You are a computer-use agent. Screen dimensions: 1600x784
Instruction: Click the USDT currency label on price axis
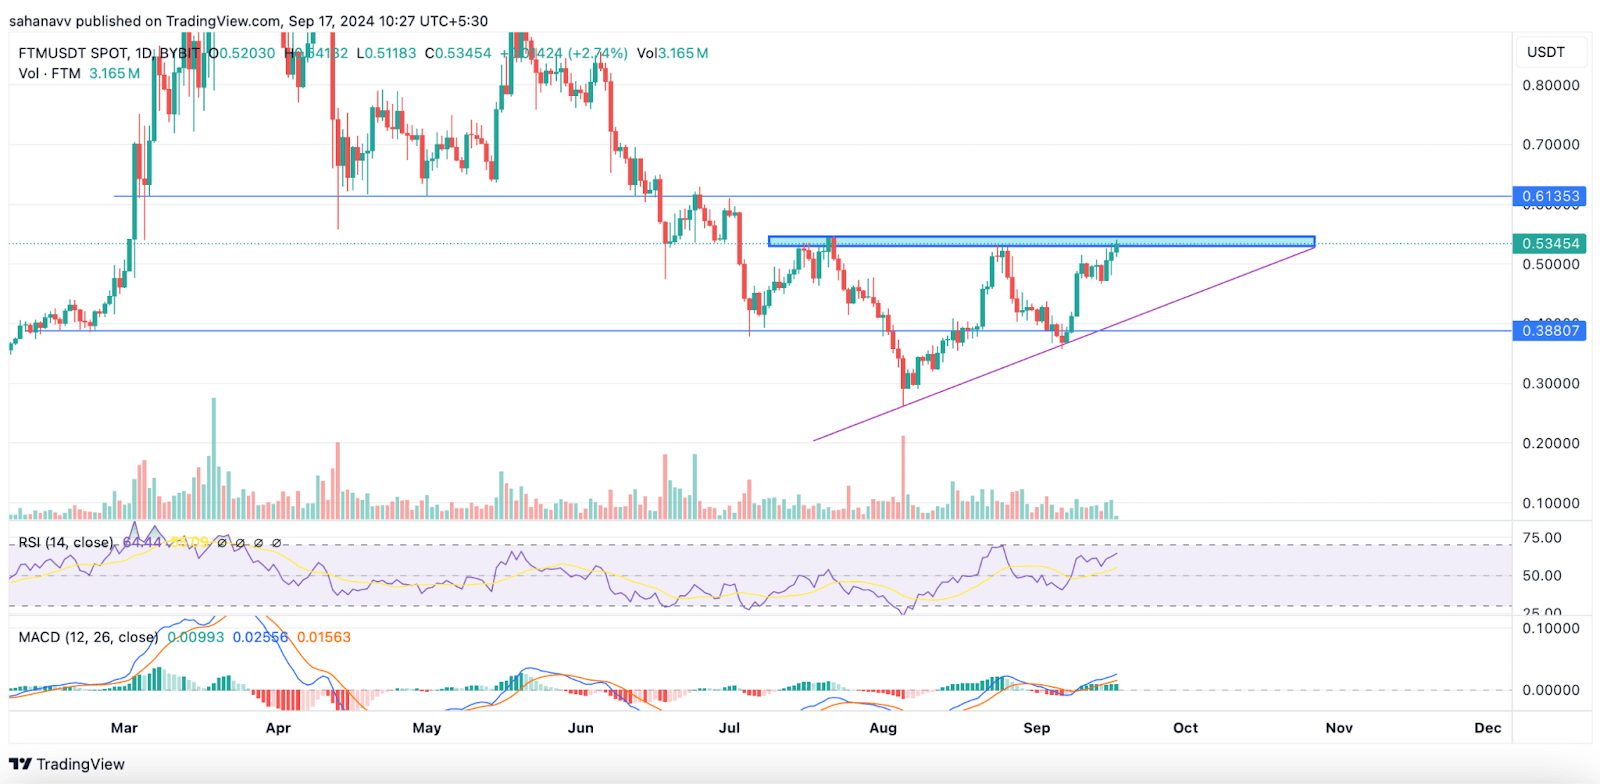1545,52
